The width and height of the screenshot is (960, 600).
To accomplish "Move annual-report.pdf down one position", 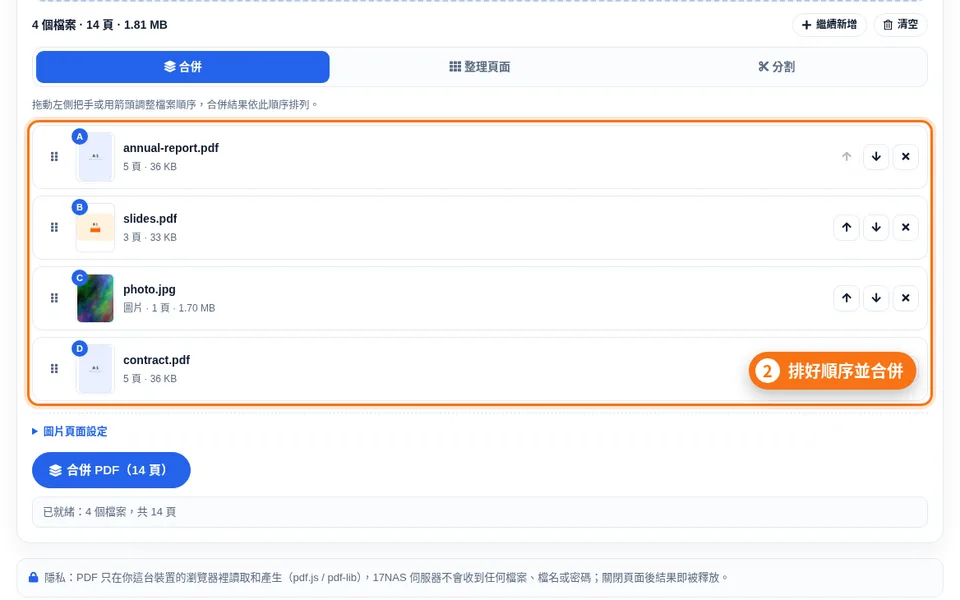I will (876, 157).
